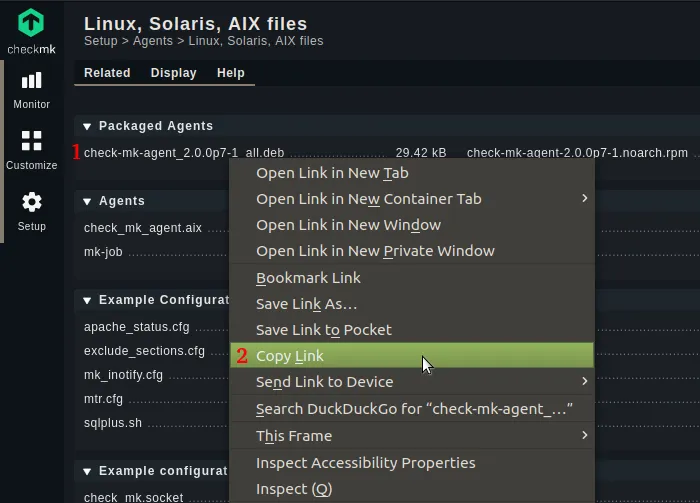Screen dimensions: 700x503
Task: Open exclude_sections.cfg file link
Action: tap(144, 351)
